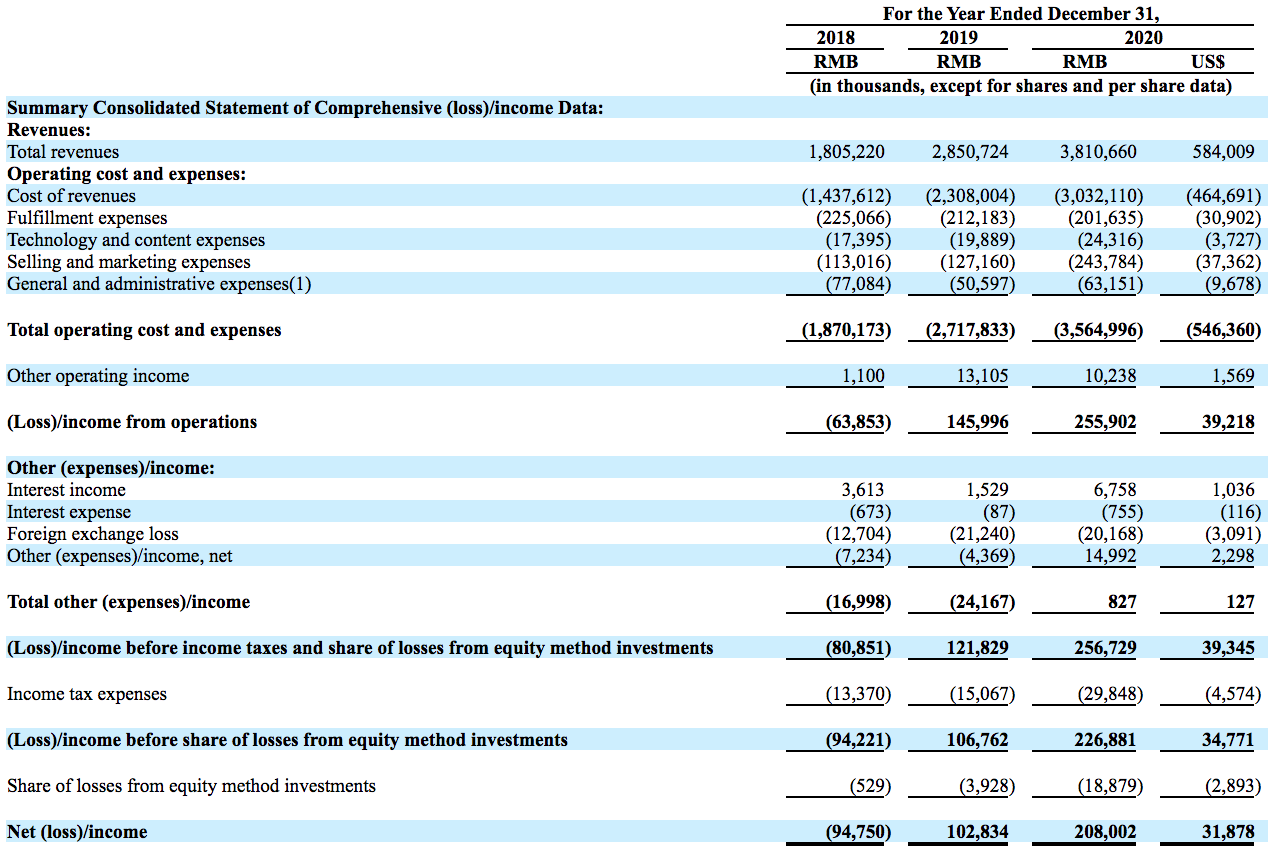Viewport: 1270px width, 854px height.
Task: Click the 'Fulfillment expenses' label
Action: [x=87, y=218]
